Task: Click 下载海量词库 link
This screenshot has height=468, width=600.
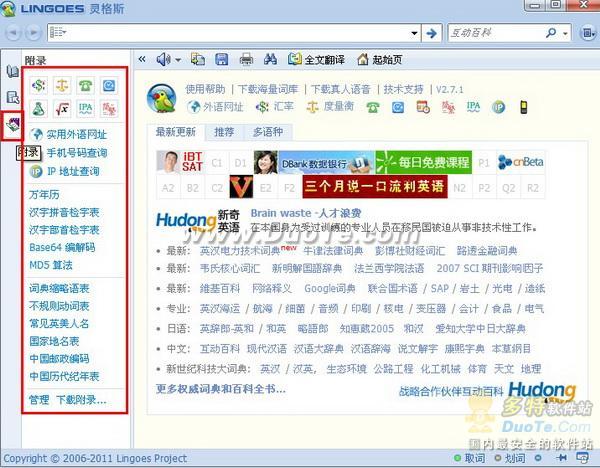Action: click(x=268, y=89)
